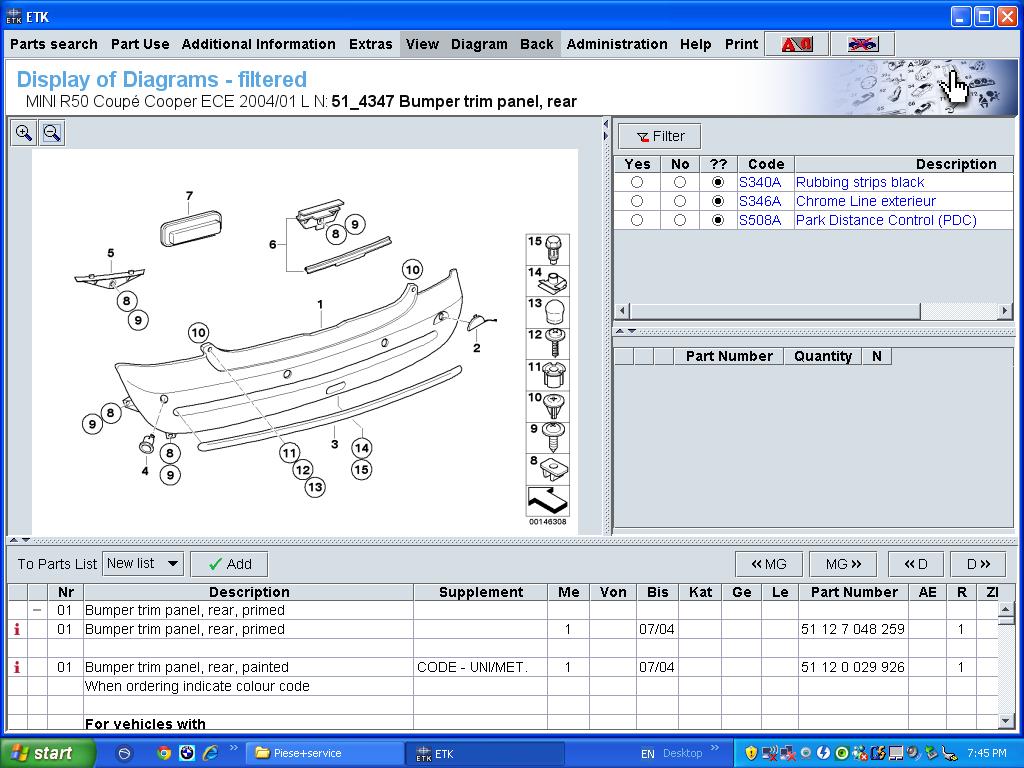Click the info icon beside painted bumper row
The height and width of the screenshot is (768, 1024).
17,667
